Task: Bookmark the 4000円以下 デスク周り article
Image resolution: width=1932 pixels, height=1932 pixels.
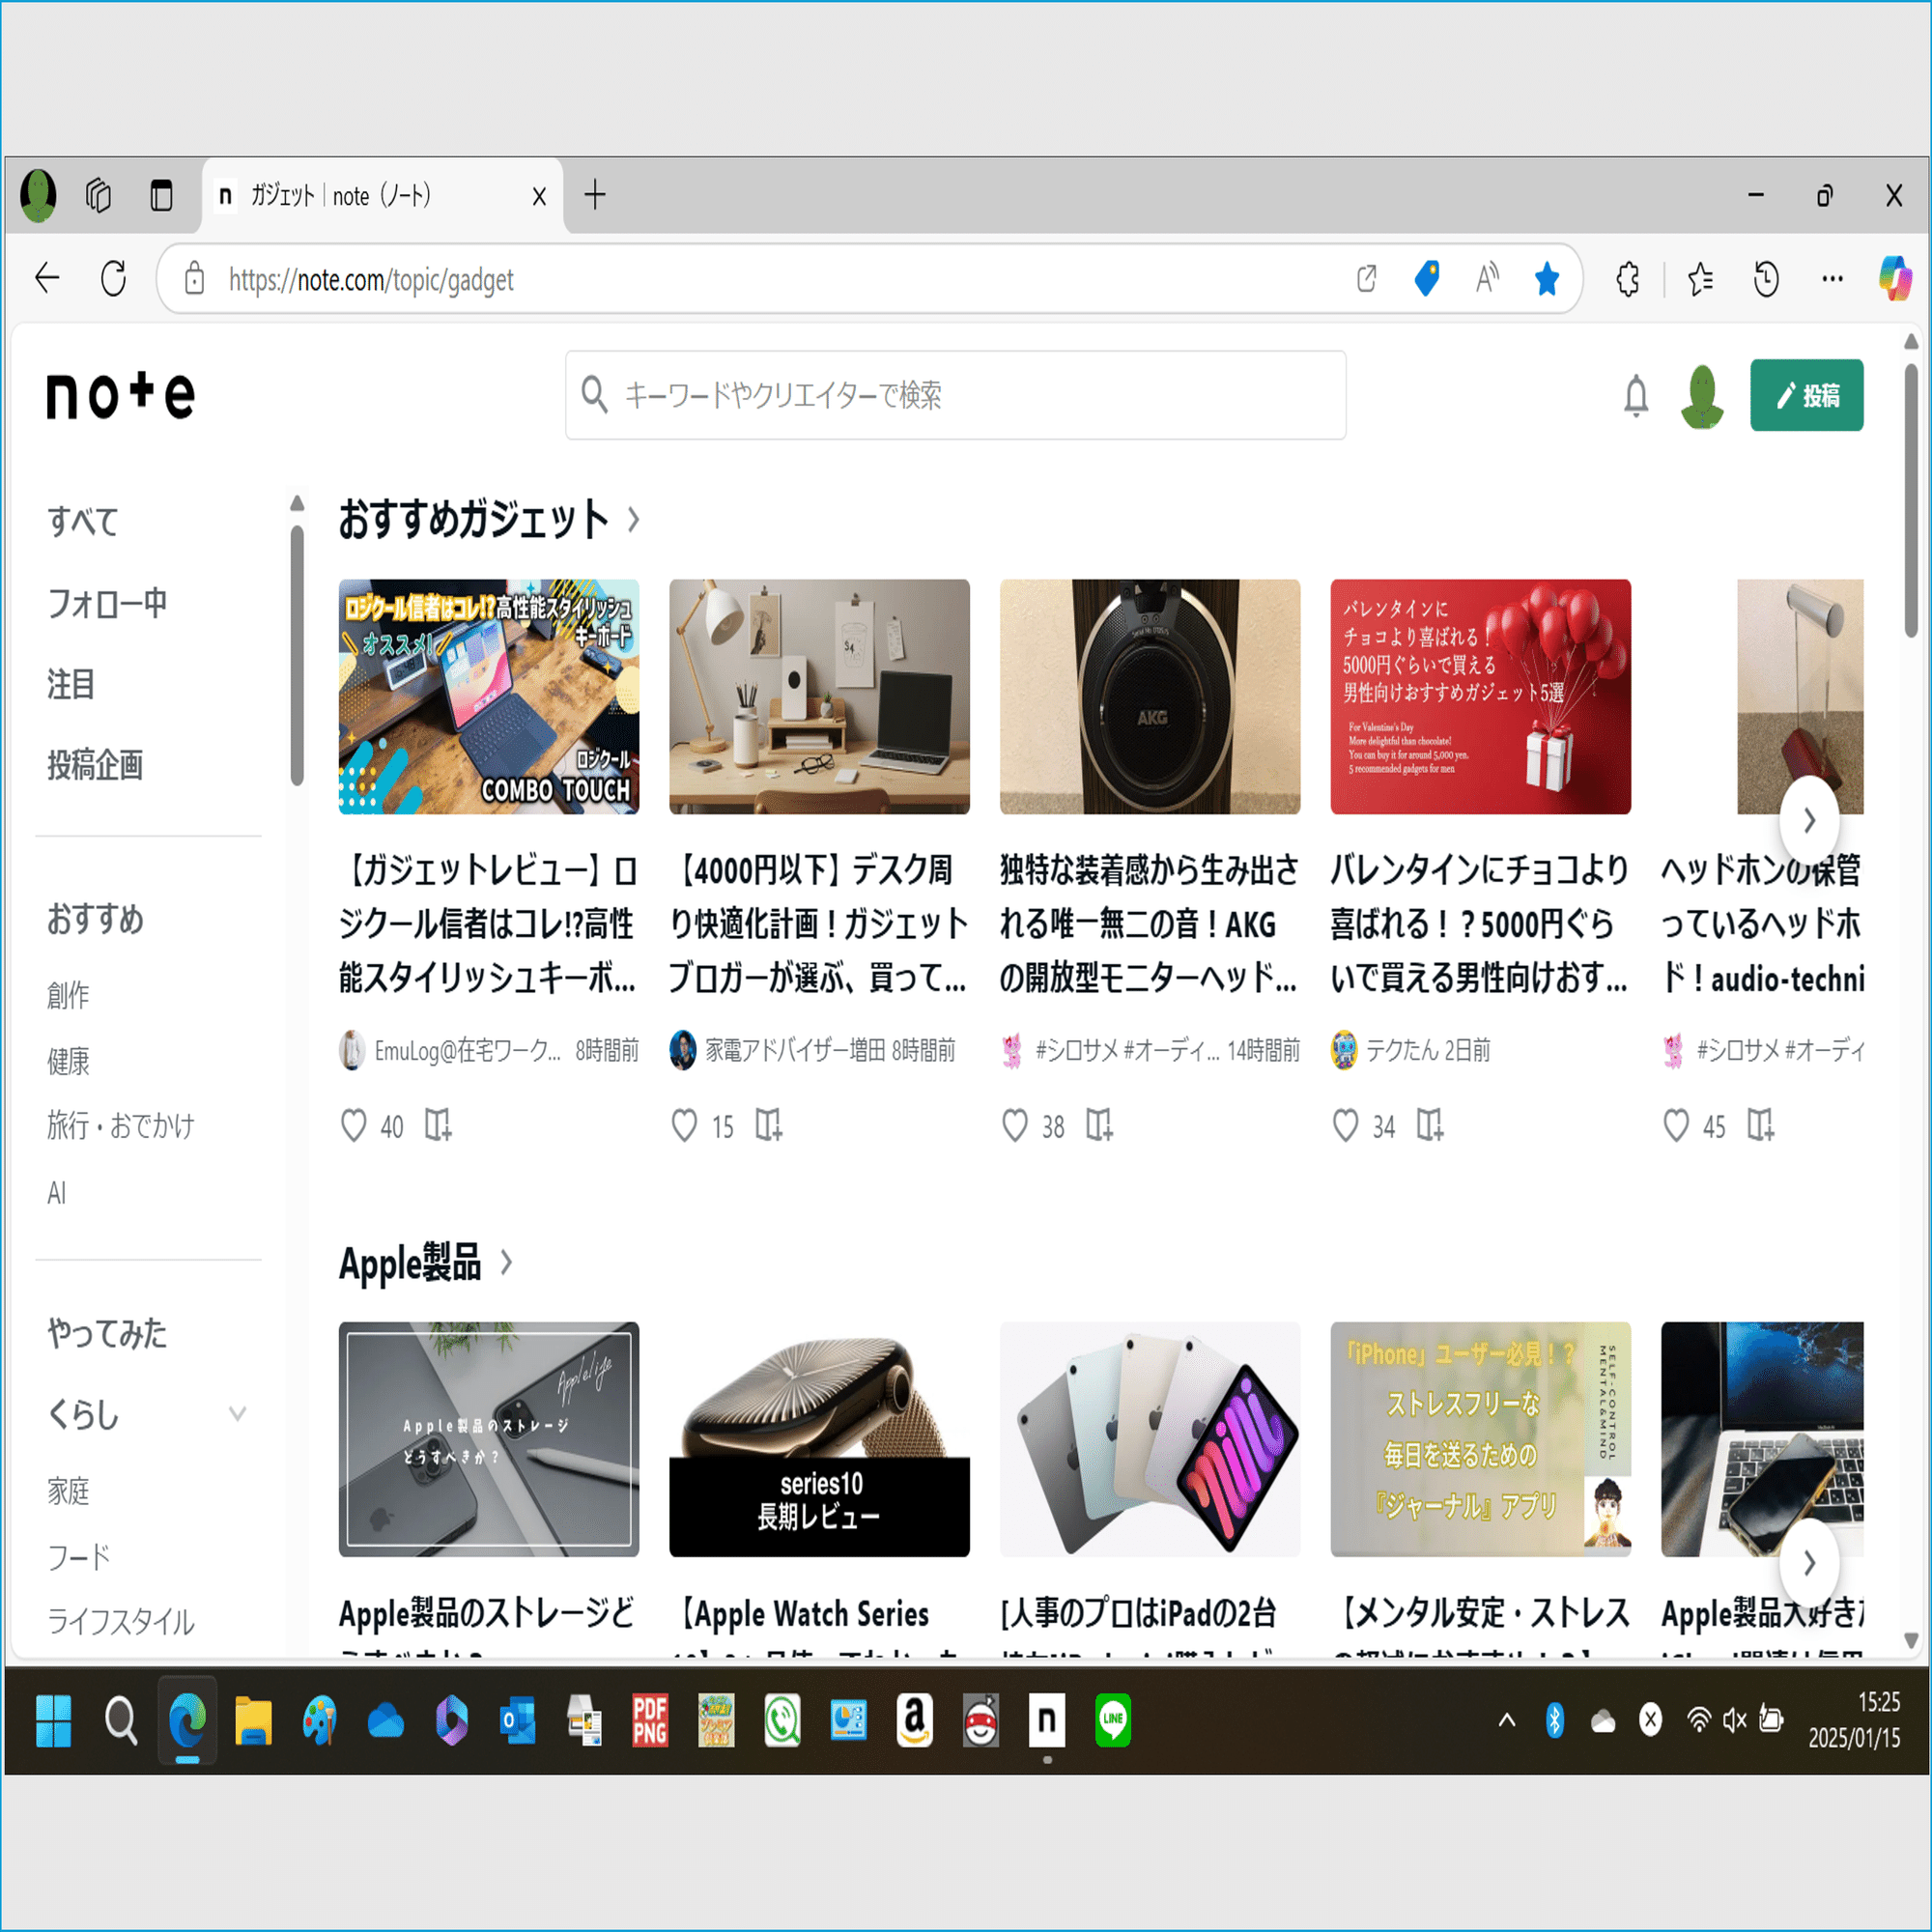Action: coord(768,1126)
